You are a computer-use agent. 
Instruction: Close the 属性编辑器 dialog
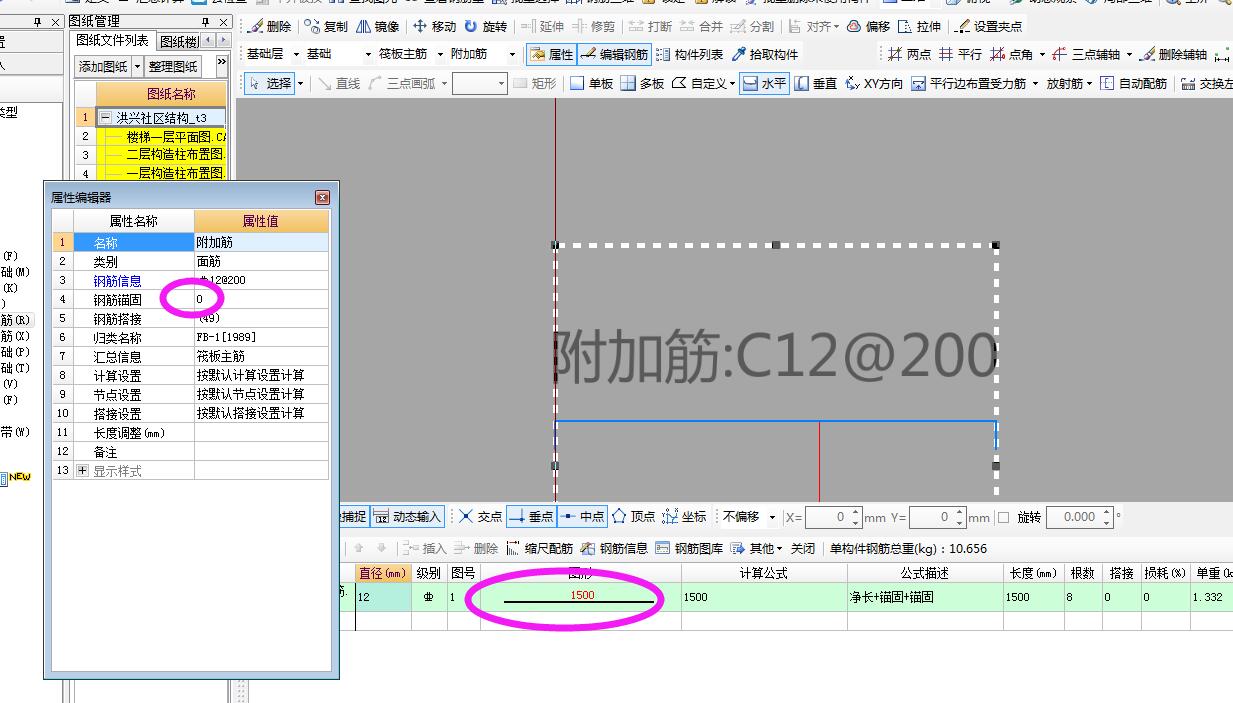(322, 198)
